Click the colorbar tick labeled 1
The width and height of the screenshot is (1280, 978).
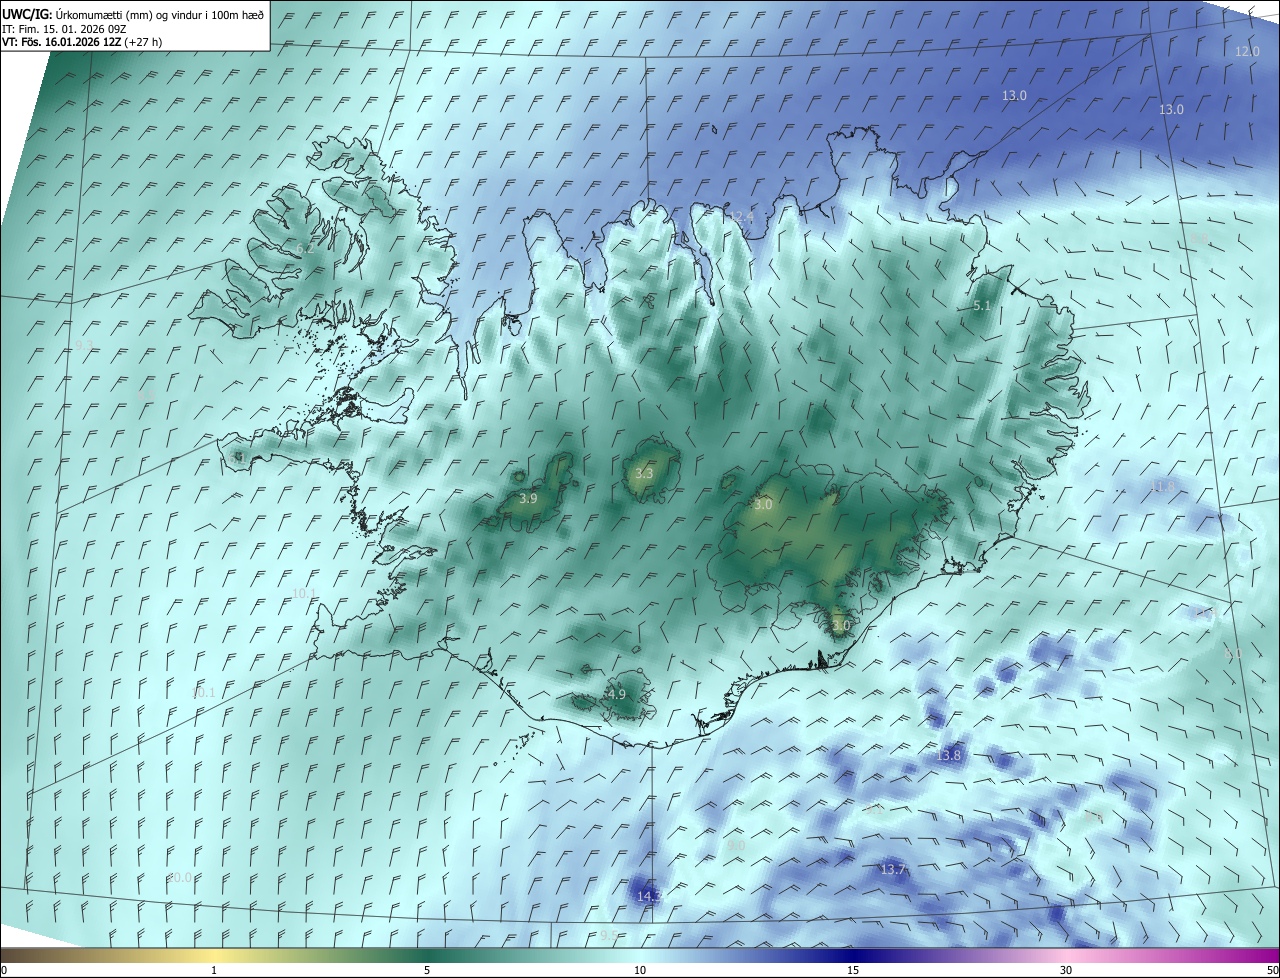(214, 970)
